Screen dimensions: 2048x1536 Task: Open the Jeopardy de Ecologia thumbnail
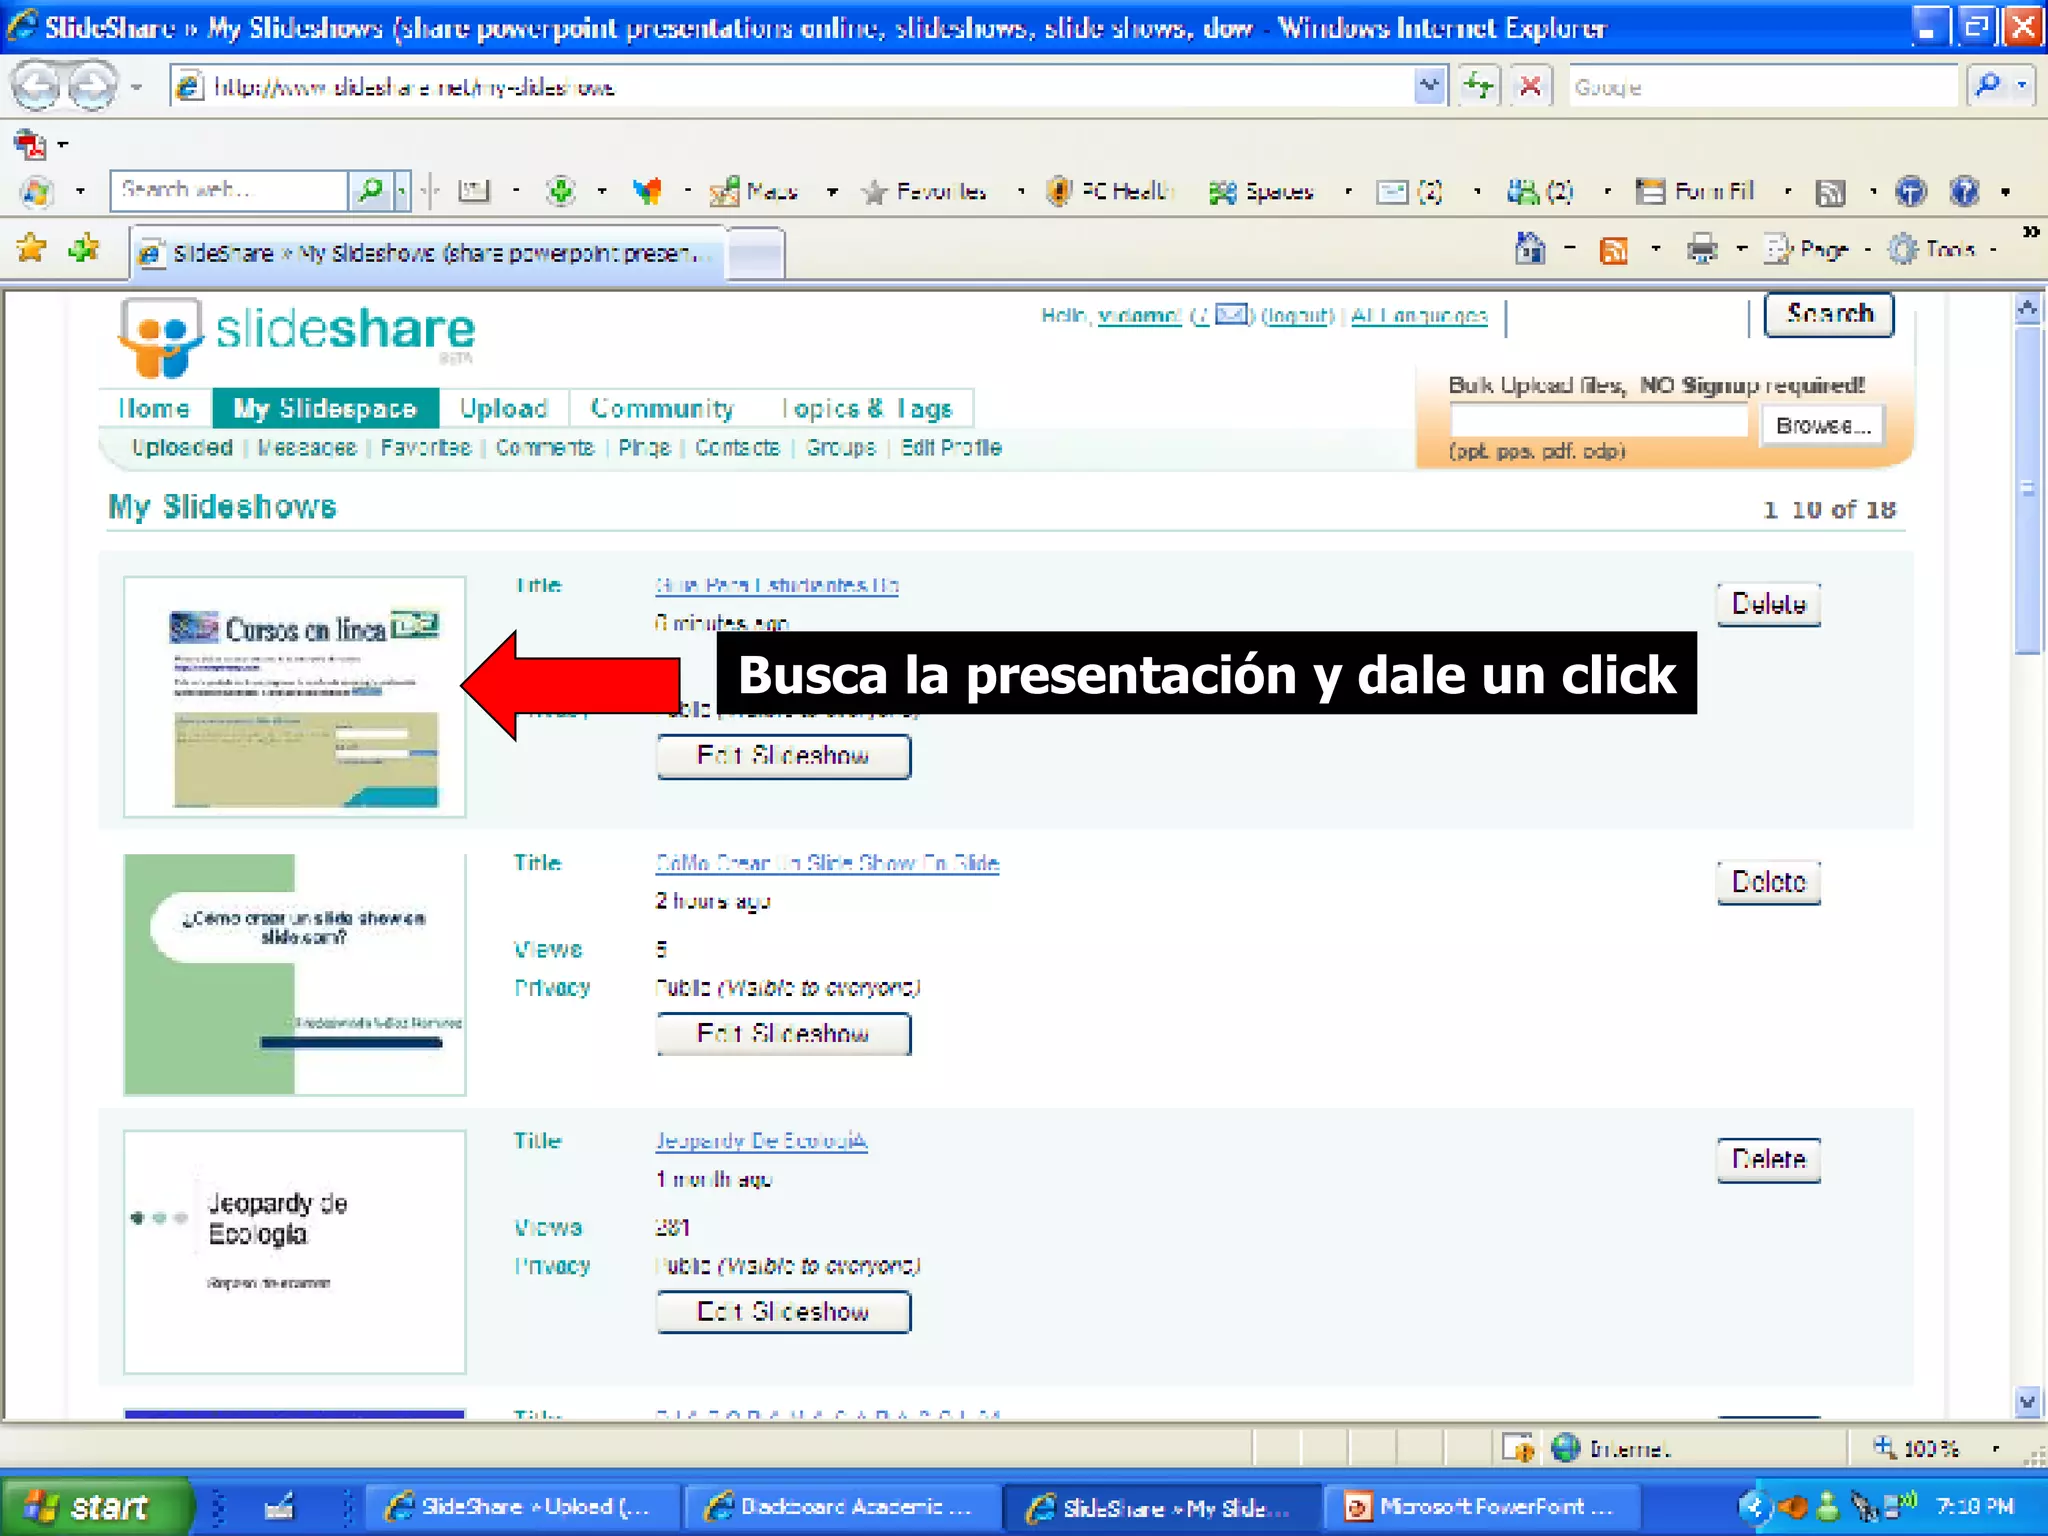pyautogui.click(x=295, y=1252)
